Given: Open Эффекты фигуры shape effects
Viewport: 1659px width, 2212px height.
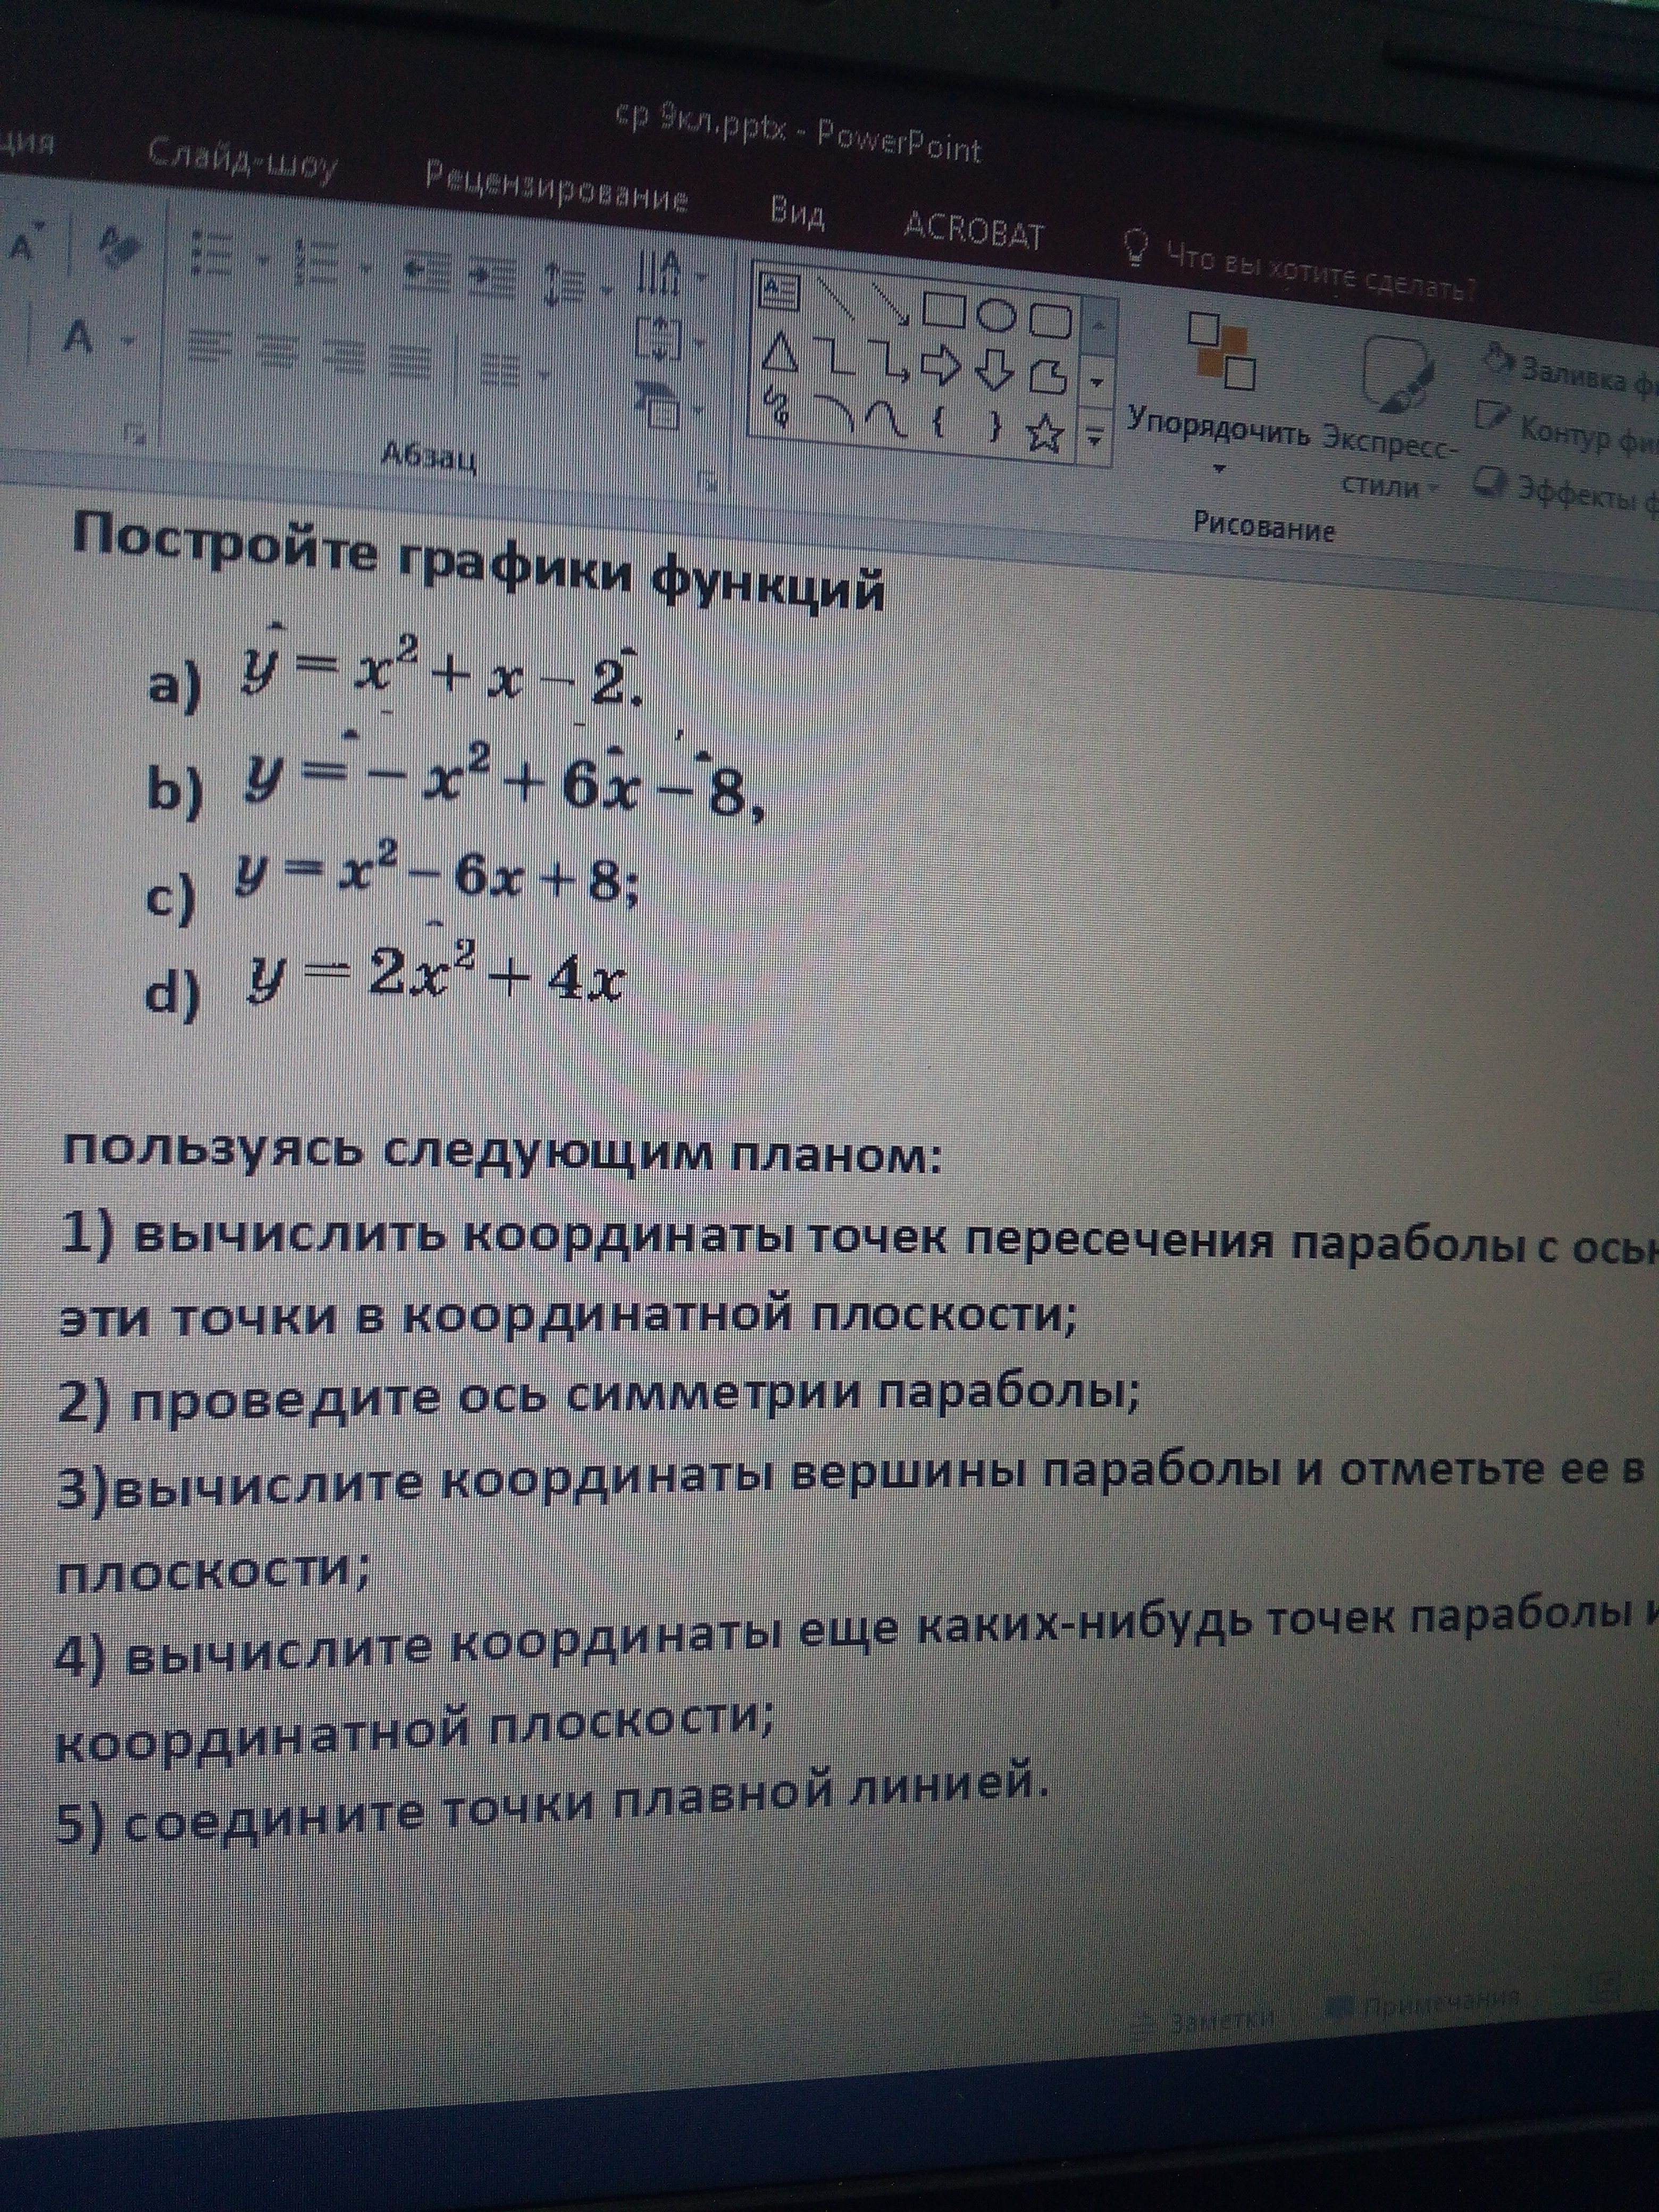Looking at the screenshot, I should tap(1566, 490).
